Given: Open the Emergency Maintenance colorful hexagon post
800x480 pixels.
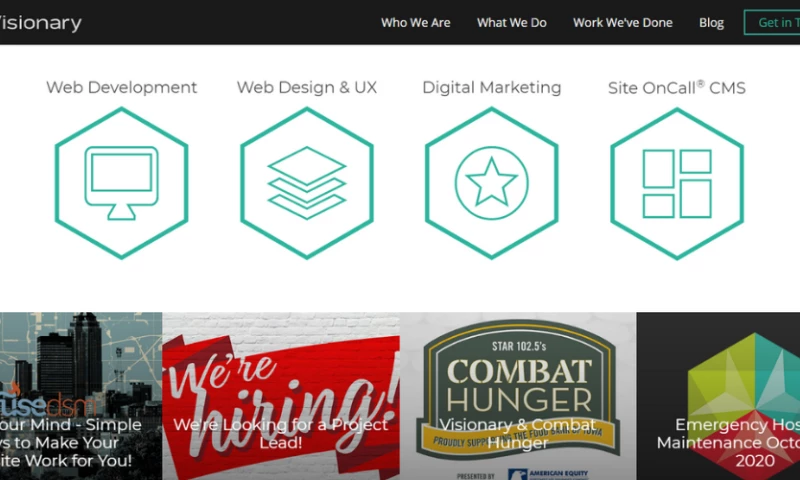Looking at the screenshot, I should (718, 396).
